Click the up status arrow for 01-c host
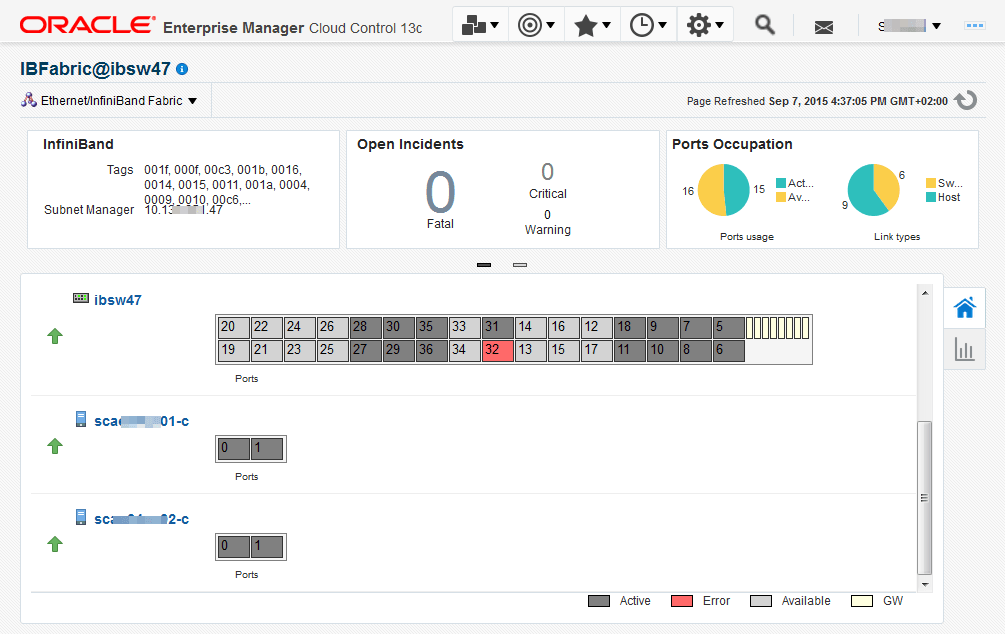 55,446
